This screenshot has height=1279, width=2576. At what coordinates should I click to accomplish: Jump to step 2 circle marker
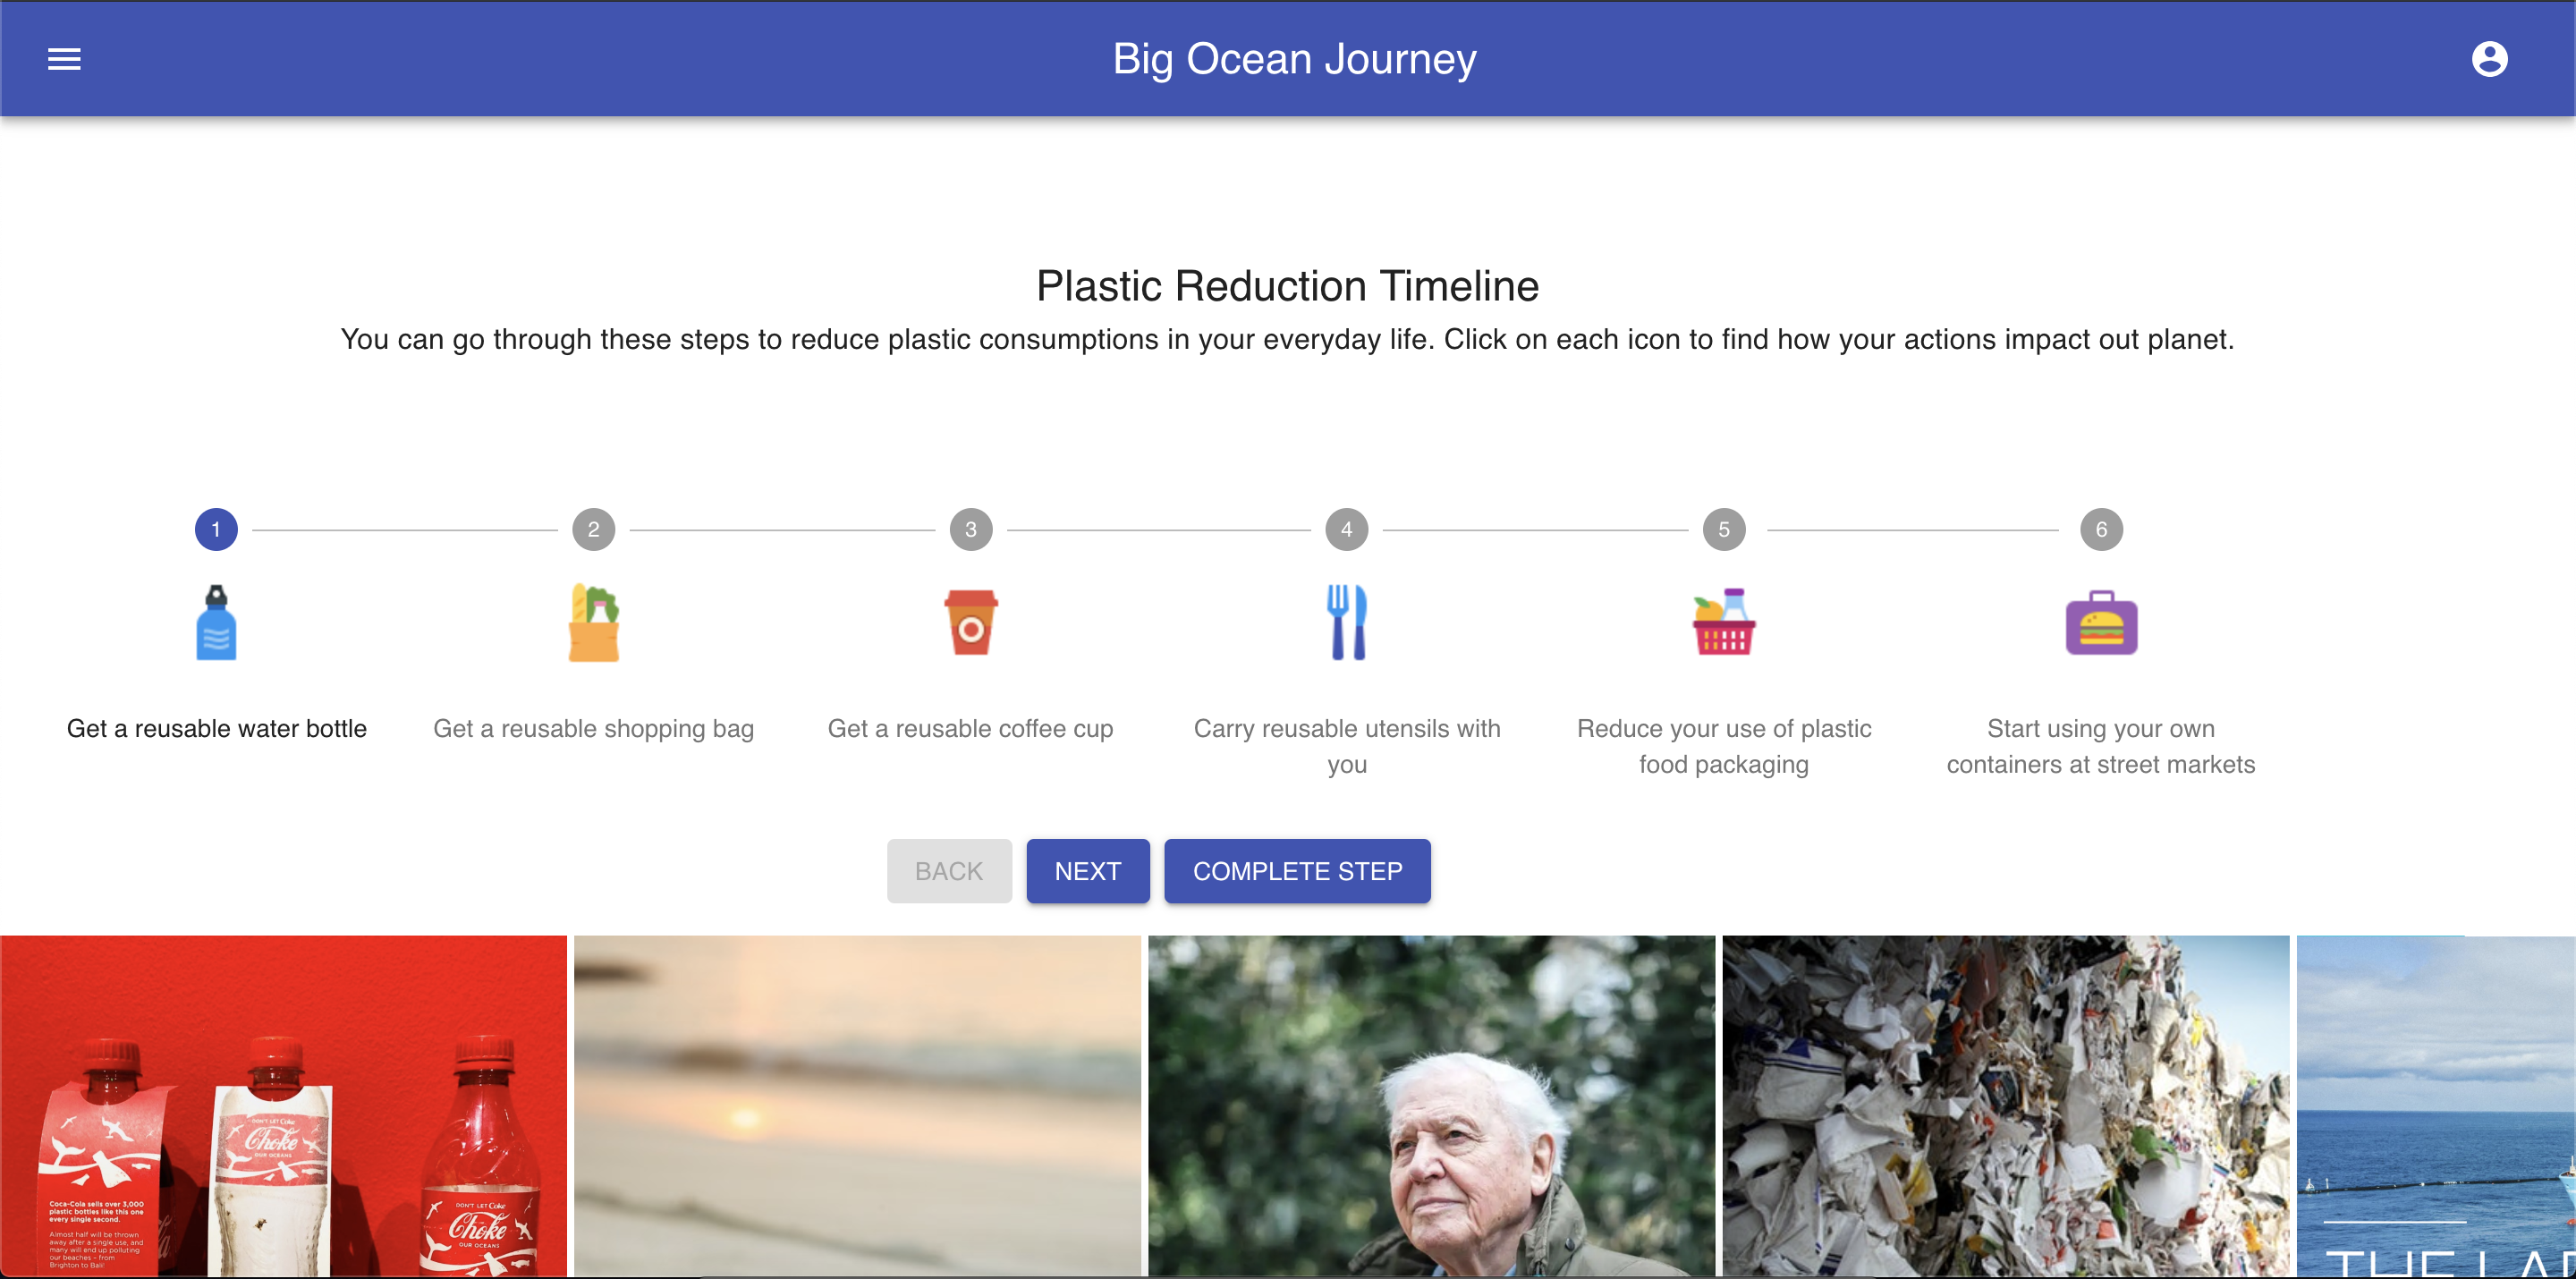coord(593,529)
